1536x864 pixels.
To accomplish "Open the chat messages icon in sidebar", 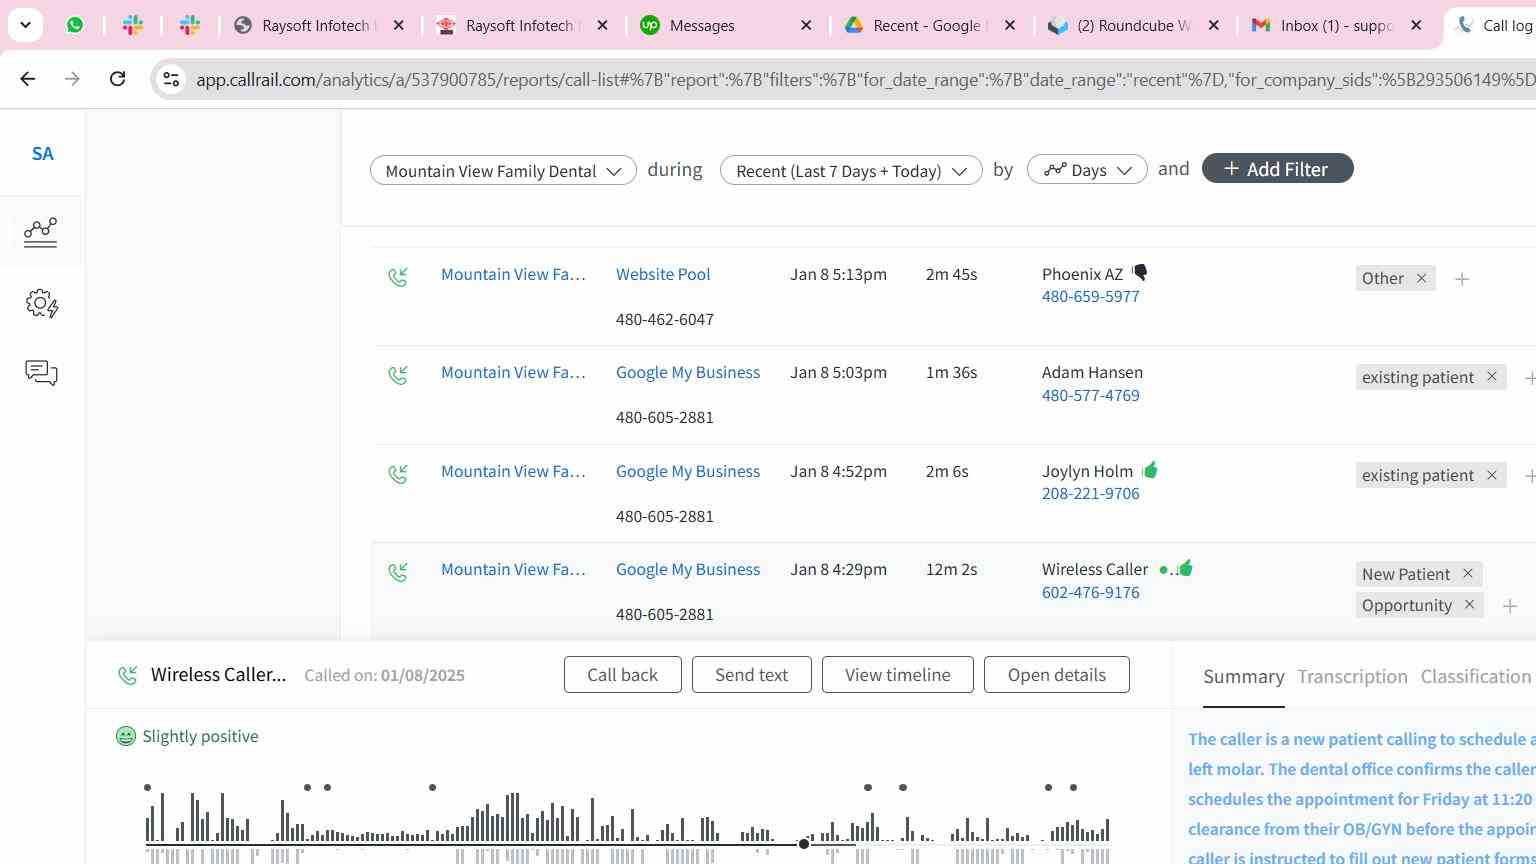I will (41, 373).
